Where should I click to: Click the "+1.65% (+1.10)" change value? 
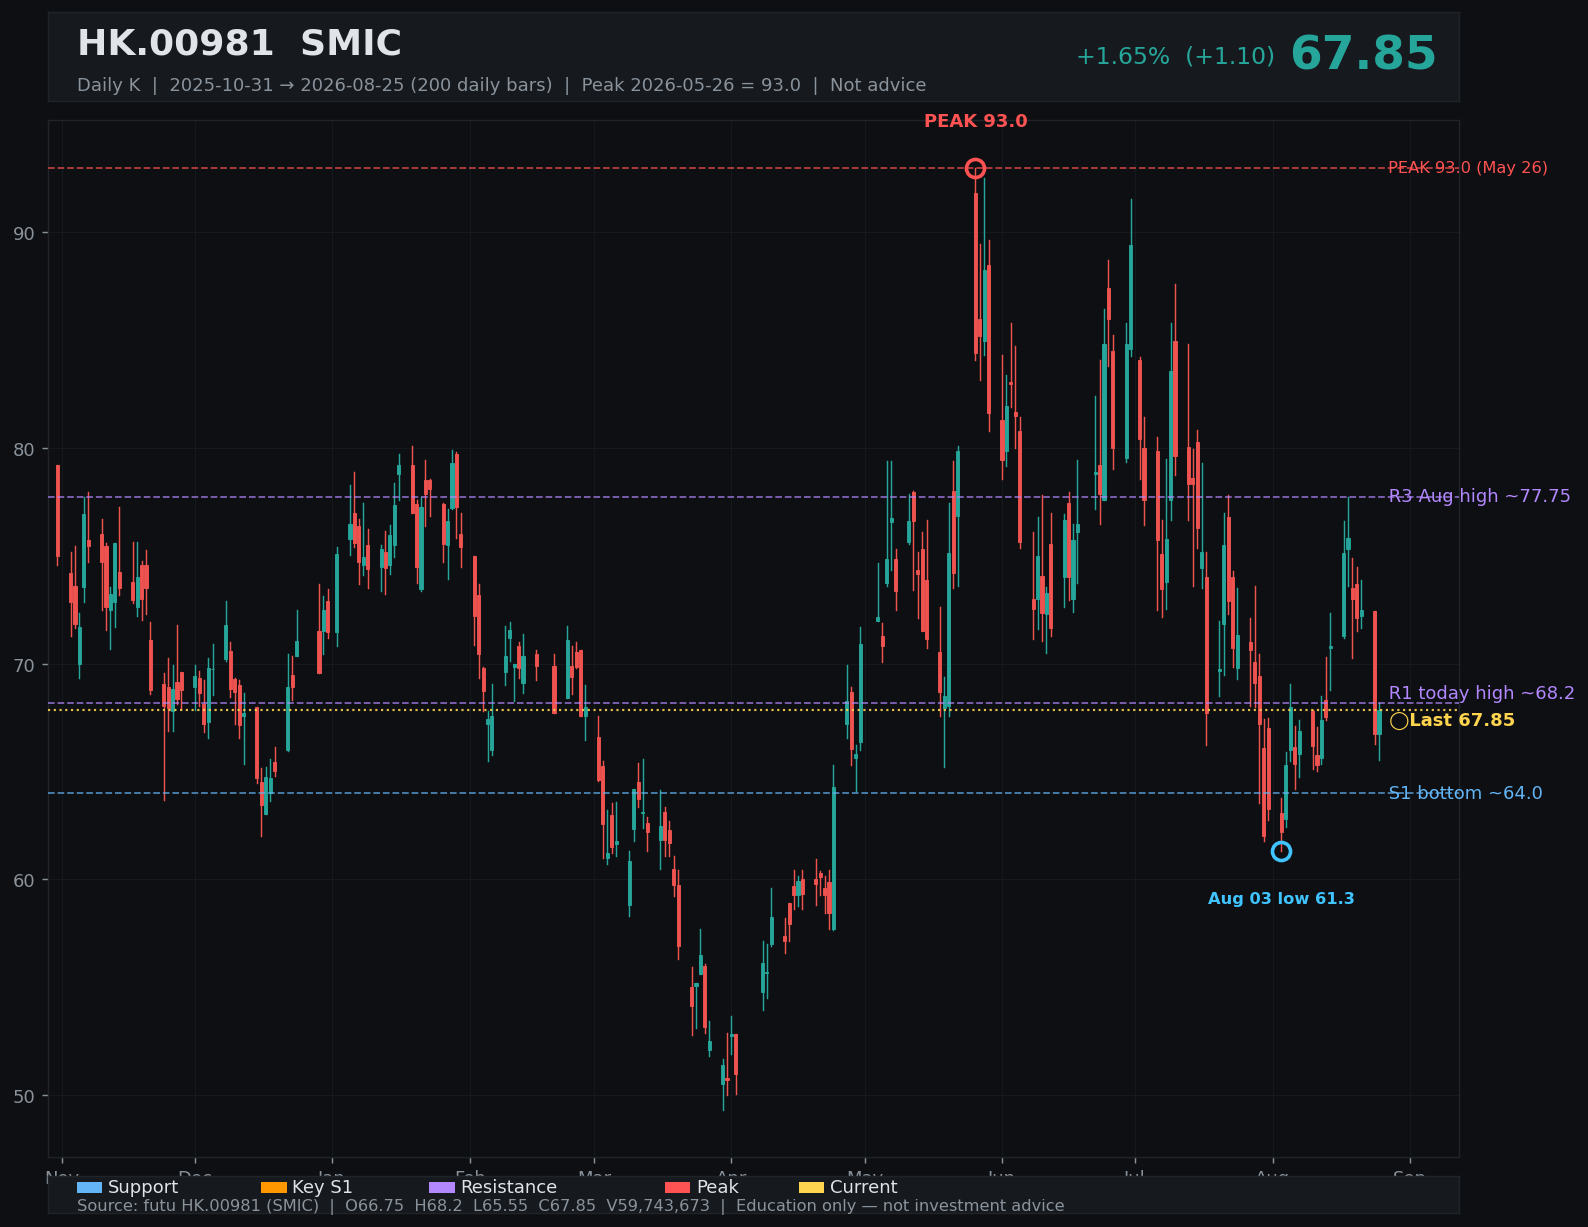[x=1175, y=56]
